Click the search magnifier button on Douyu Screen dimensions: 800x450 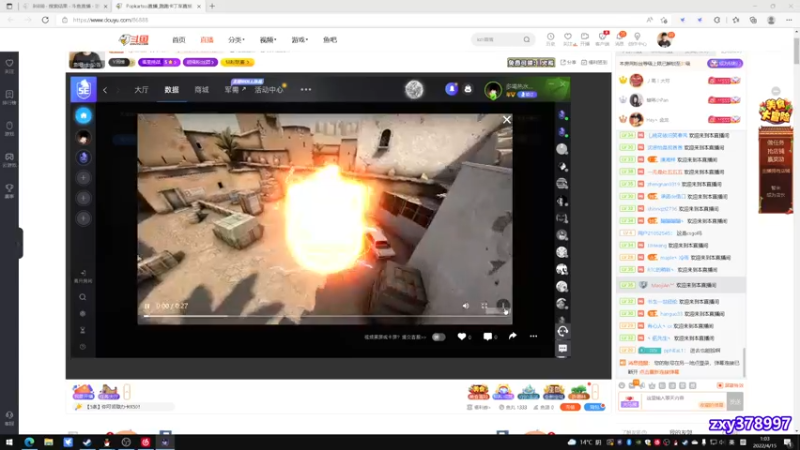point(527,39)
